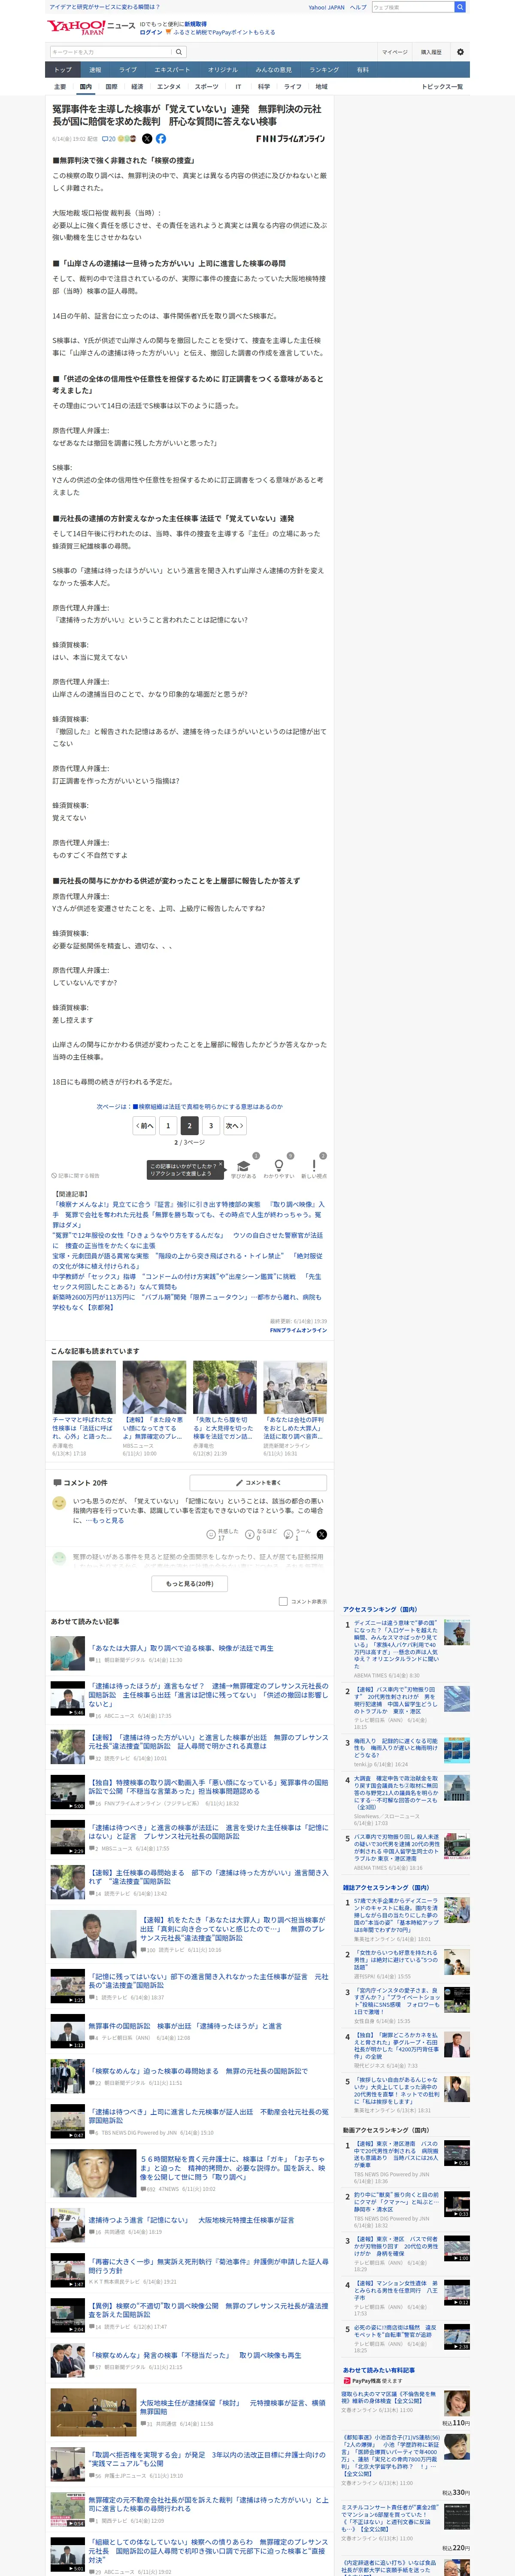Expand comment with …もっと見る link

[x=105, y=1520]
